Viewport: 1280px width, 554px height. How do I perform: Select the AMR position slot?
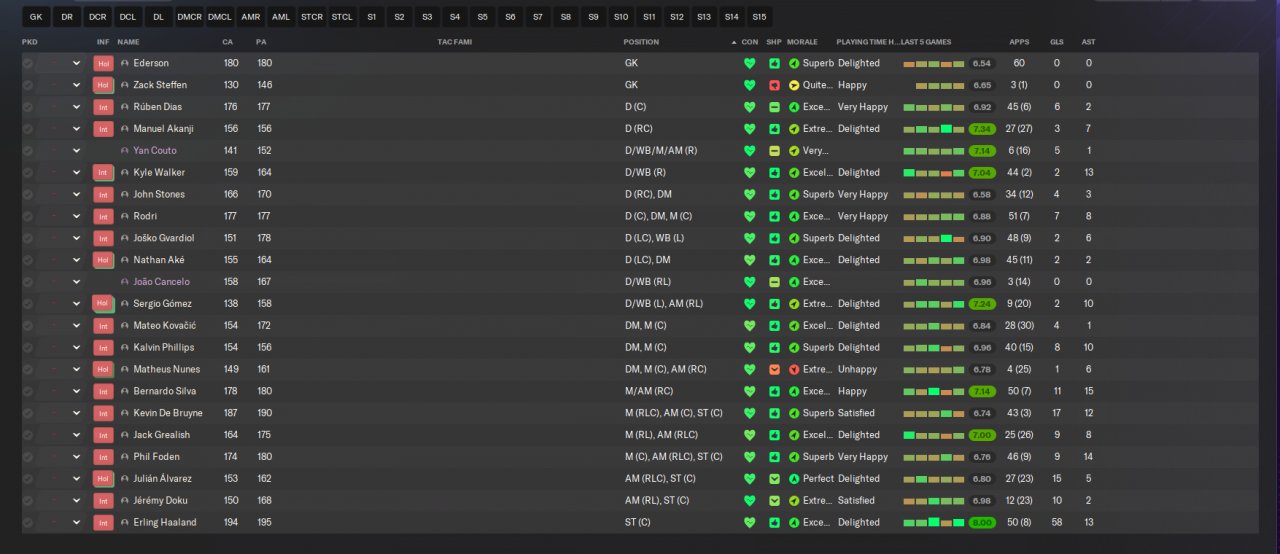[251, 17]
